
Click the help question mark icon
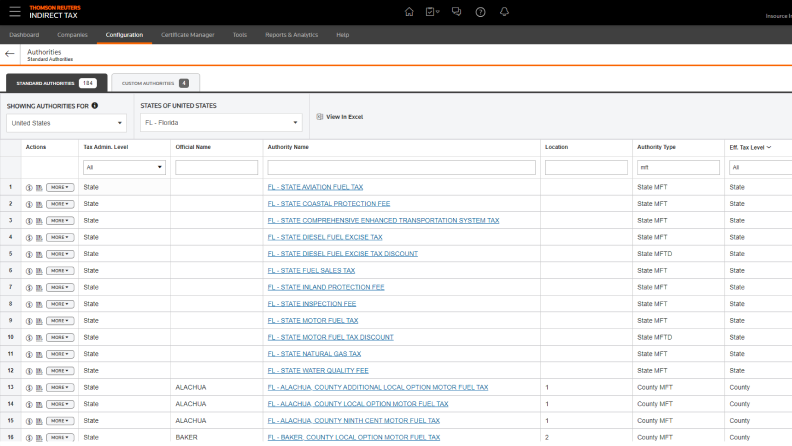pyautogui.click(x=480, y=12)
